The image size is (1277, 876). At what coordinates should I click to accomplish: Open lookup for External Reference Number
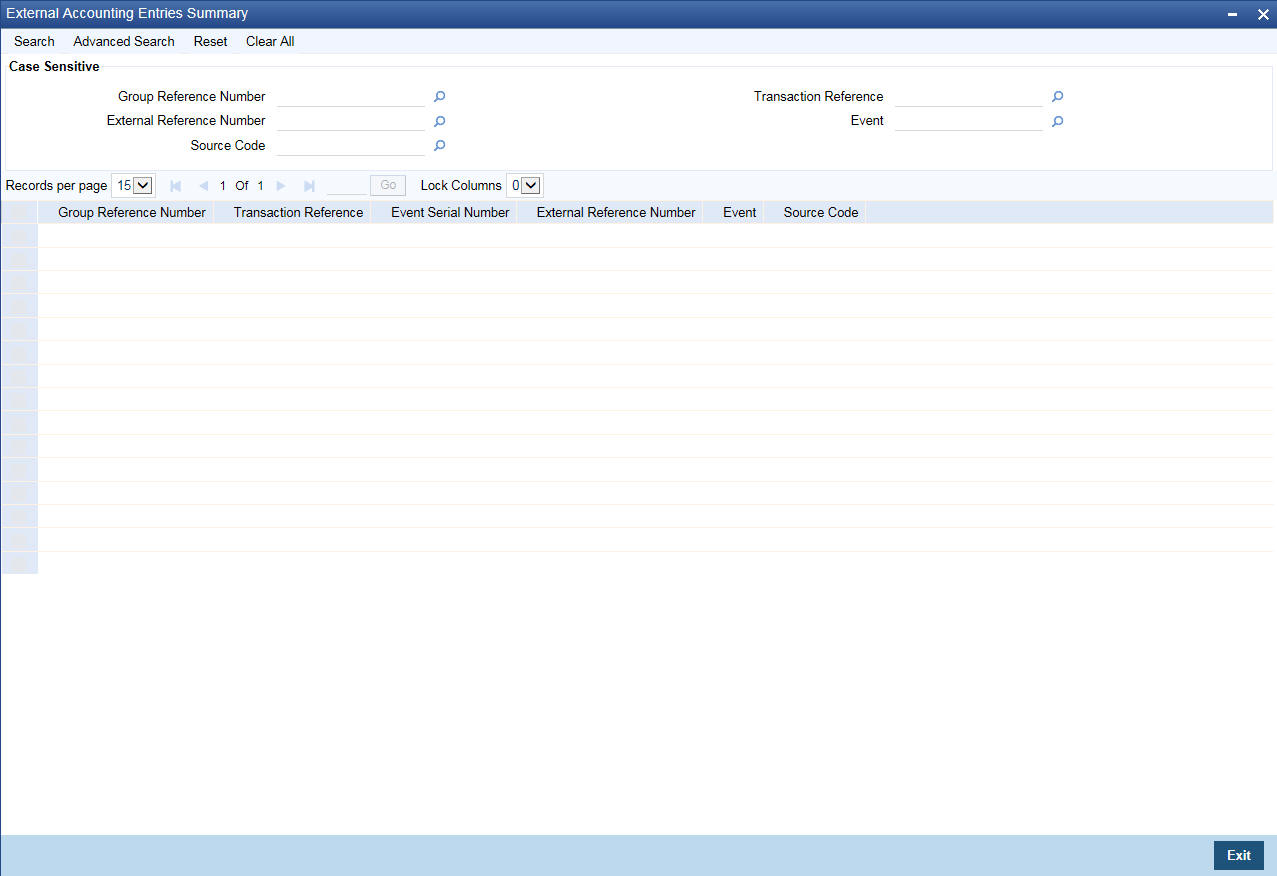tap(439, 121)
